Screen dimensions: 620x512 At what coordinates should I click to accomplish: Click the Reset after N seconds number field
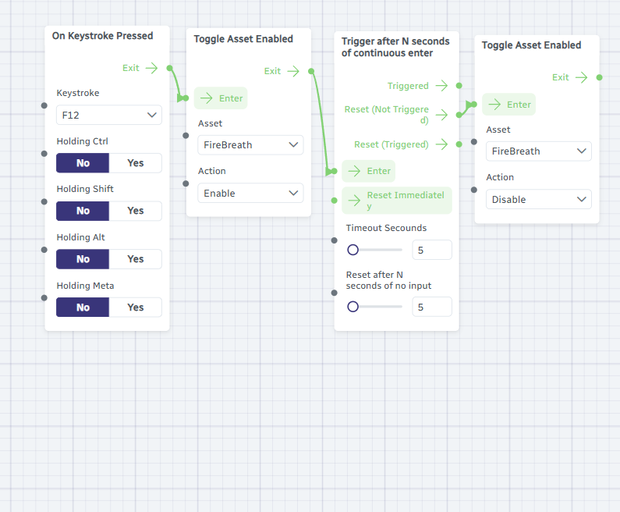(432, 307)
